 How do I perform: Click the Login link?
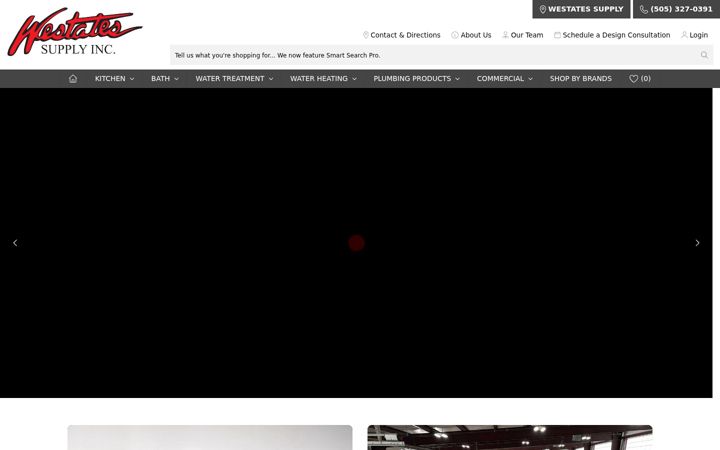coord(698,35)
